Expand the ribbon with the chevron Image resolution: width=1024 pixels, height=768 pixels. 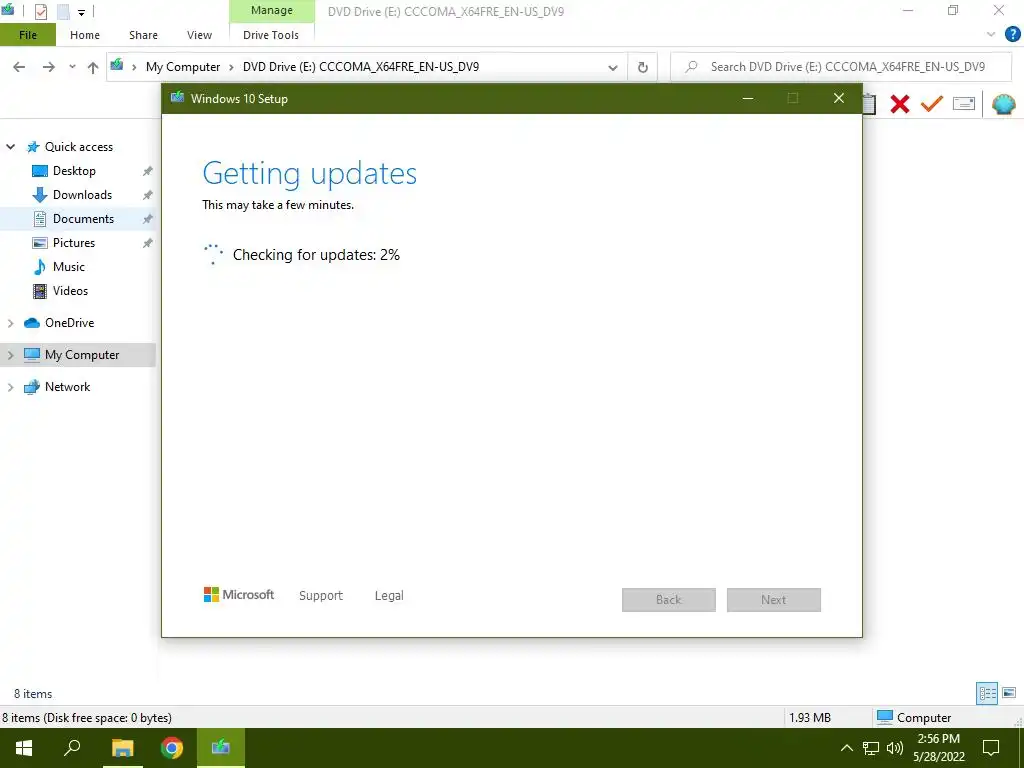point(991,35)
